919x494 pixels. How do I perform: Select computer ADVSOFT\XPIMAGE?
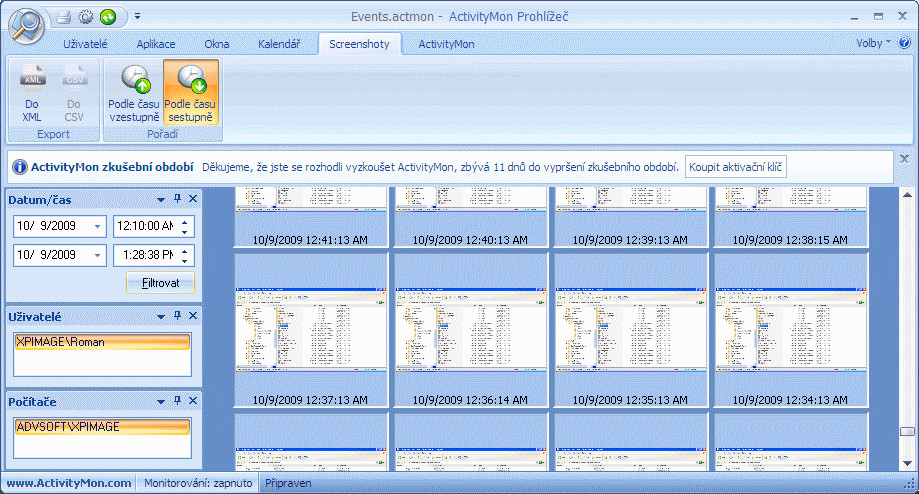click(x=102, y=427)
